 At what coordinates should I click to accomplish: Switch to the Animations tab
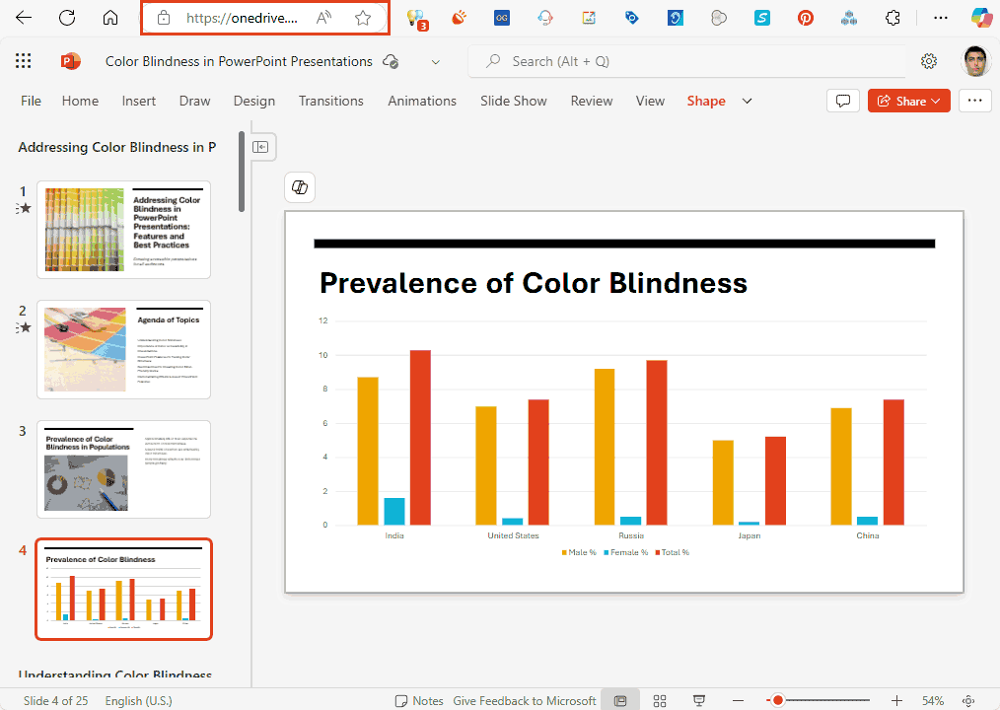pyautogui.click(x=422, y=101)
